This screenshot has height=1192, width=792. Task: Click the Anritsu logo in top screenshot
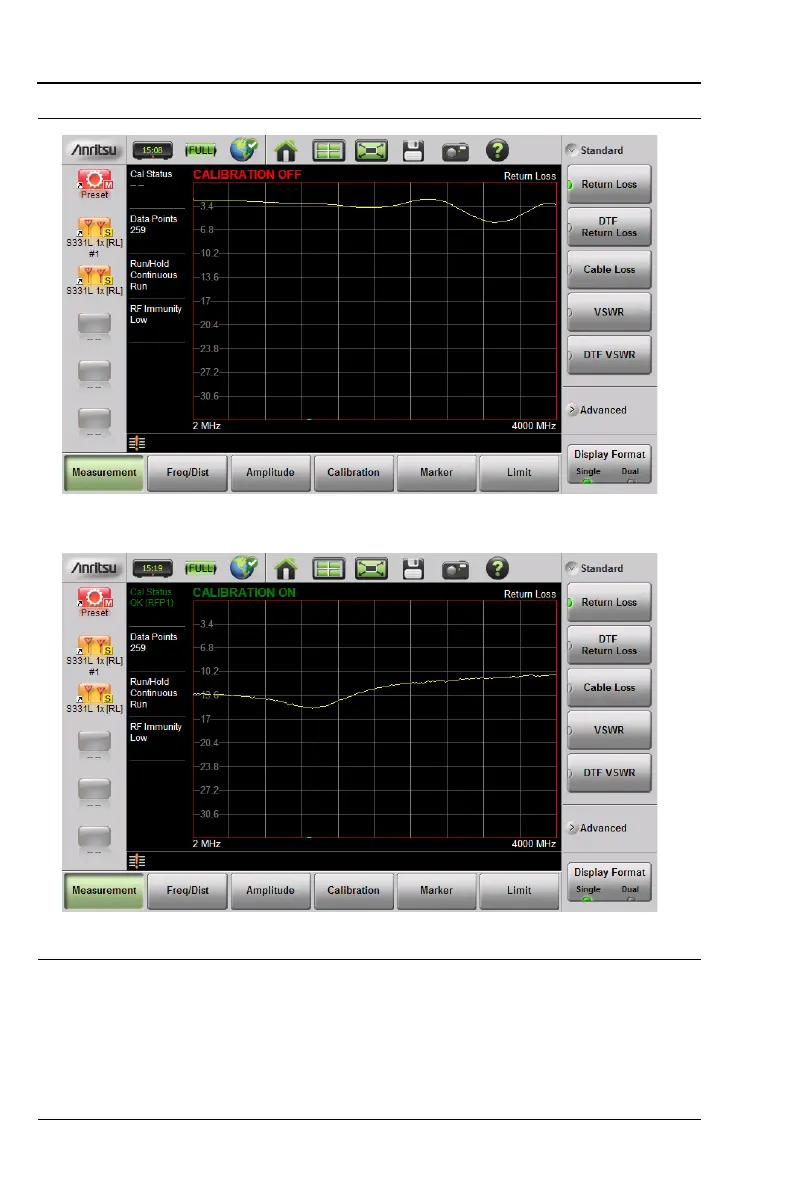pos(94,150)
